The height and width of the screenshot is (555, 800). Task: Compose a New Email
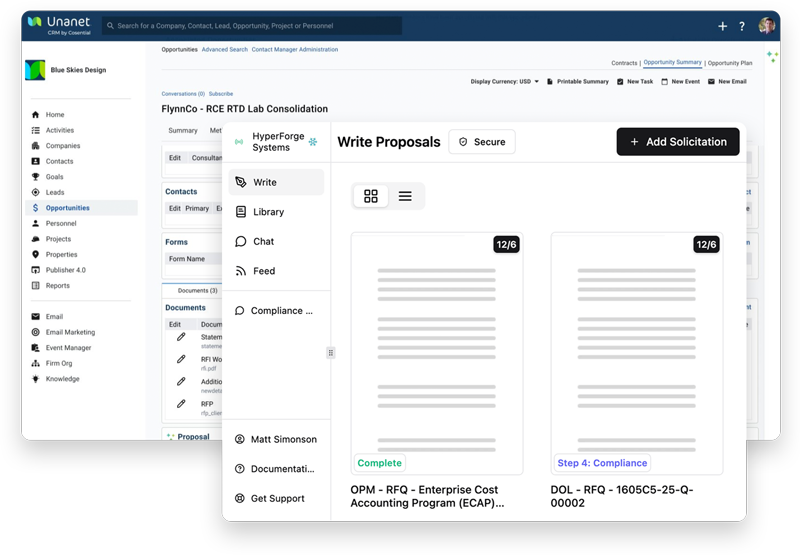[x=727, y=82]
